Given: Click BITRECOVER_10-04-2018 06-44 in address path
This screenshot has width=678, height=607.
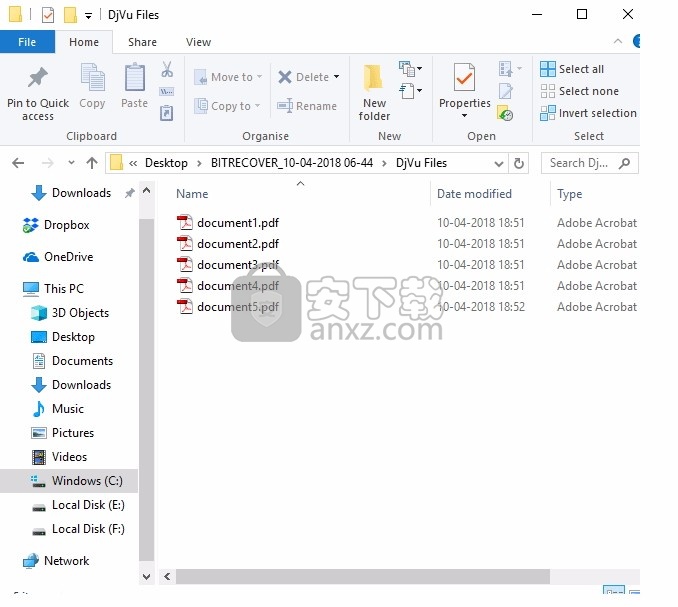Looking at the screenshot, I should [x=292, y=163].
